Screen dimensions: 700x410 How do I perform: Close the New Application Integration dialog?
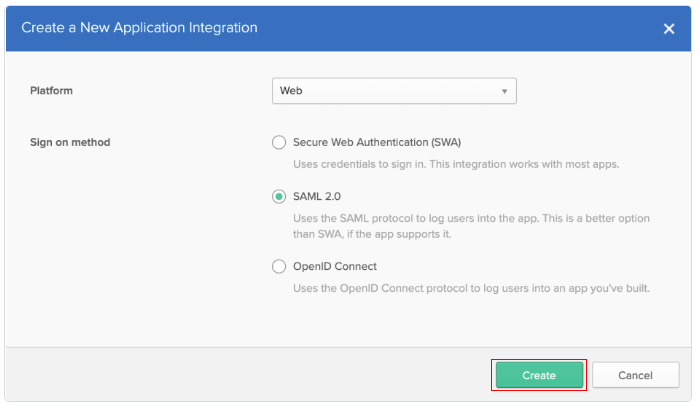(668, 29)
